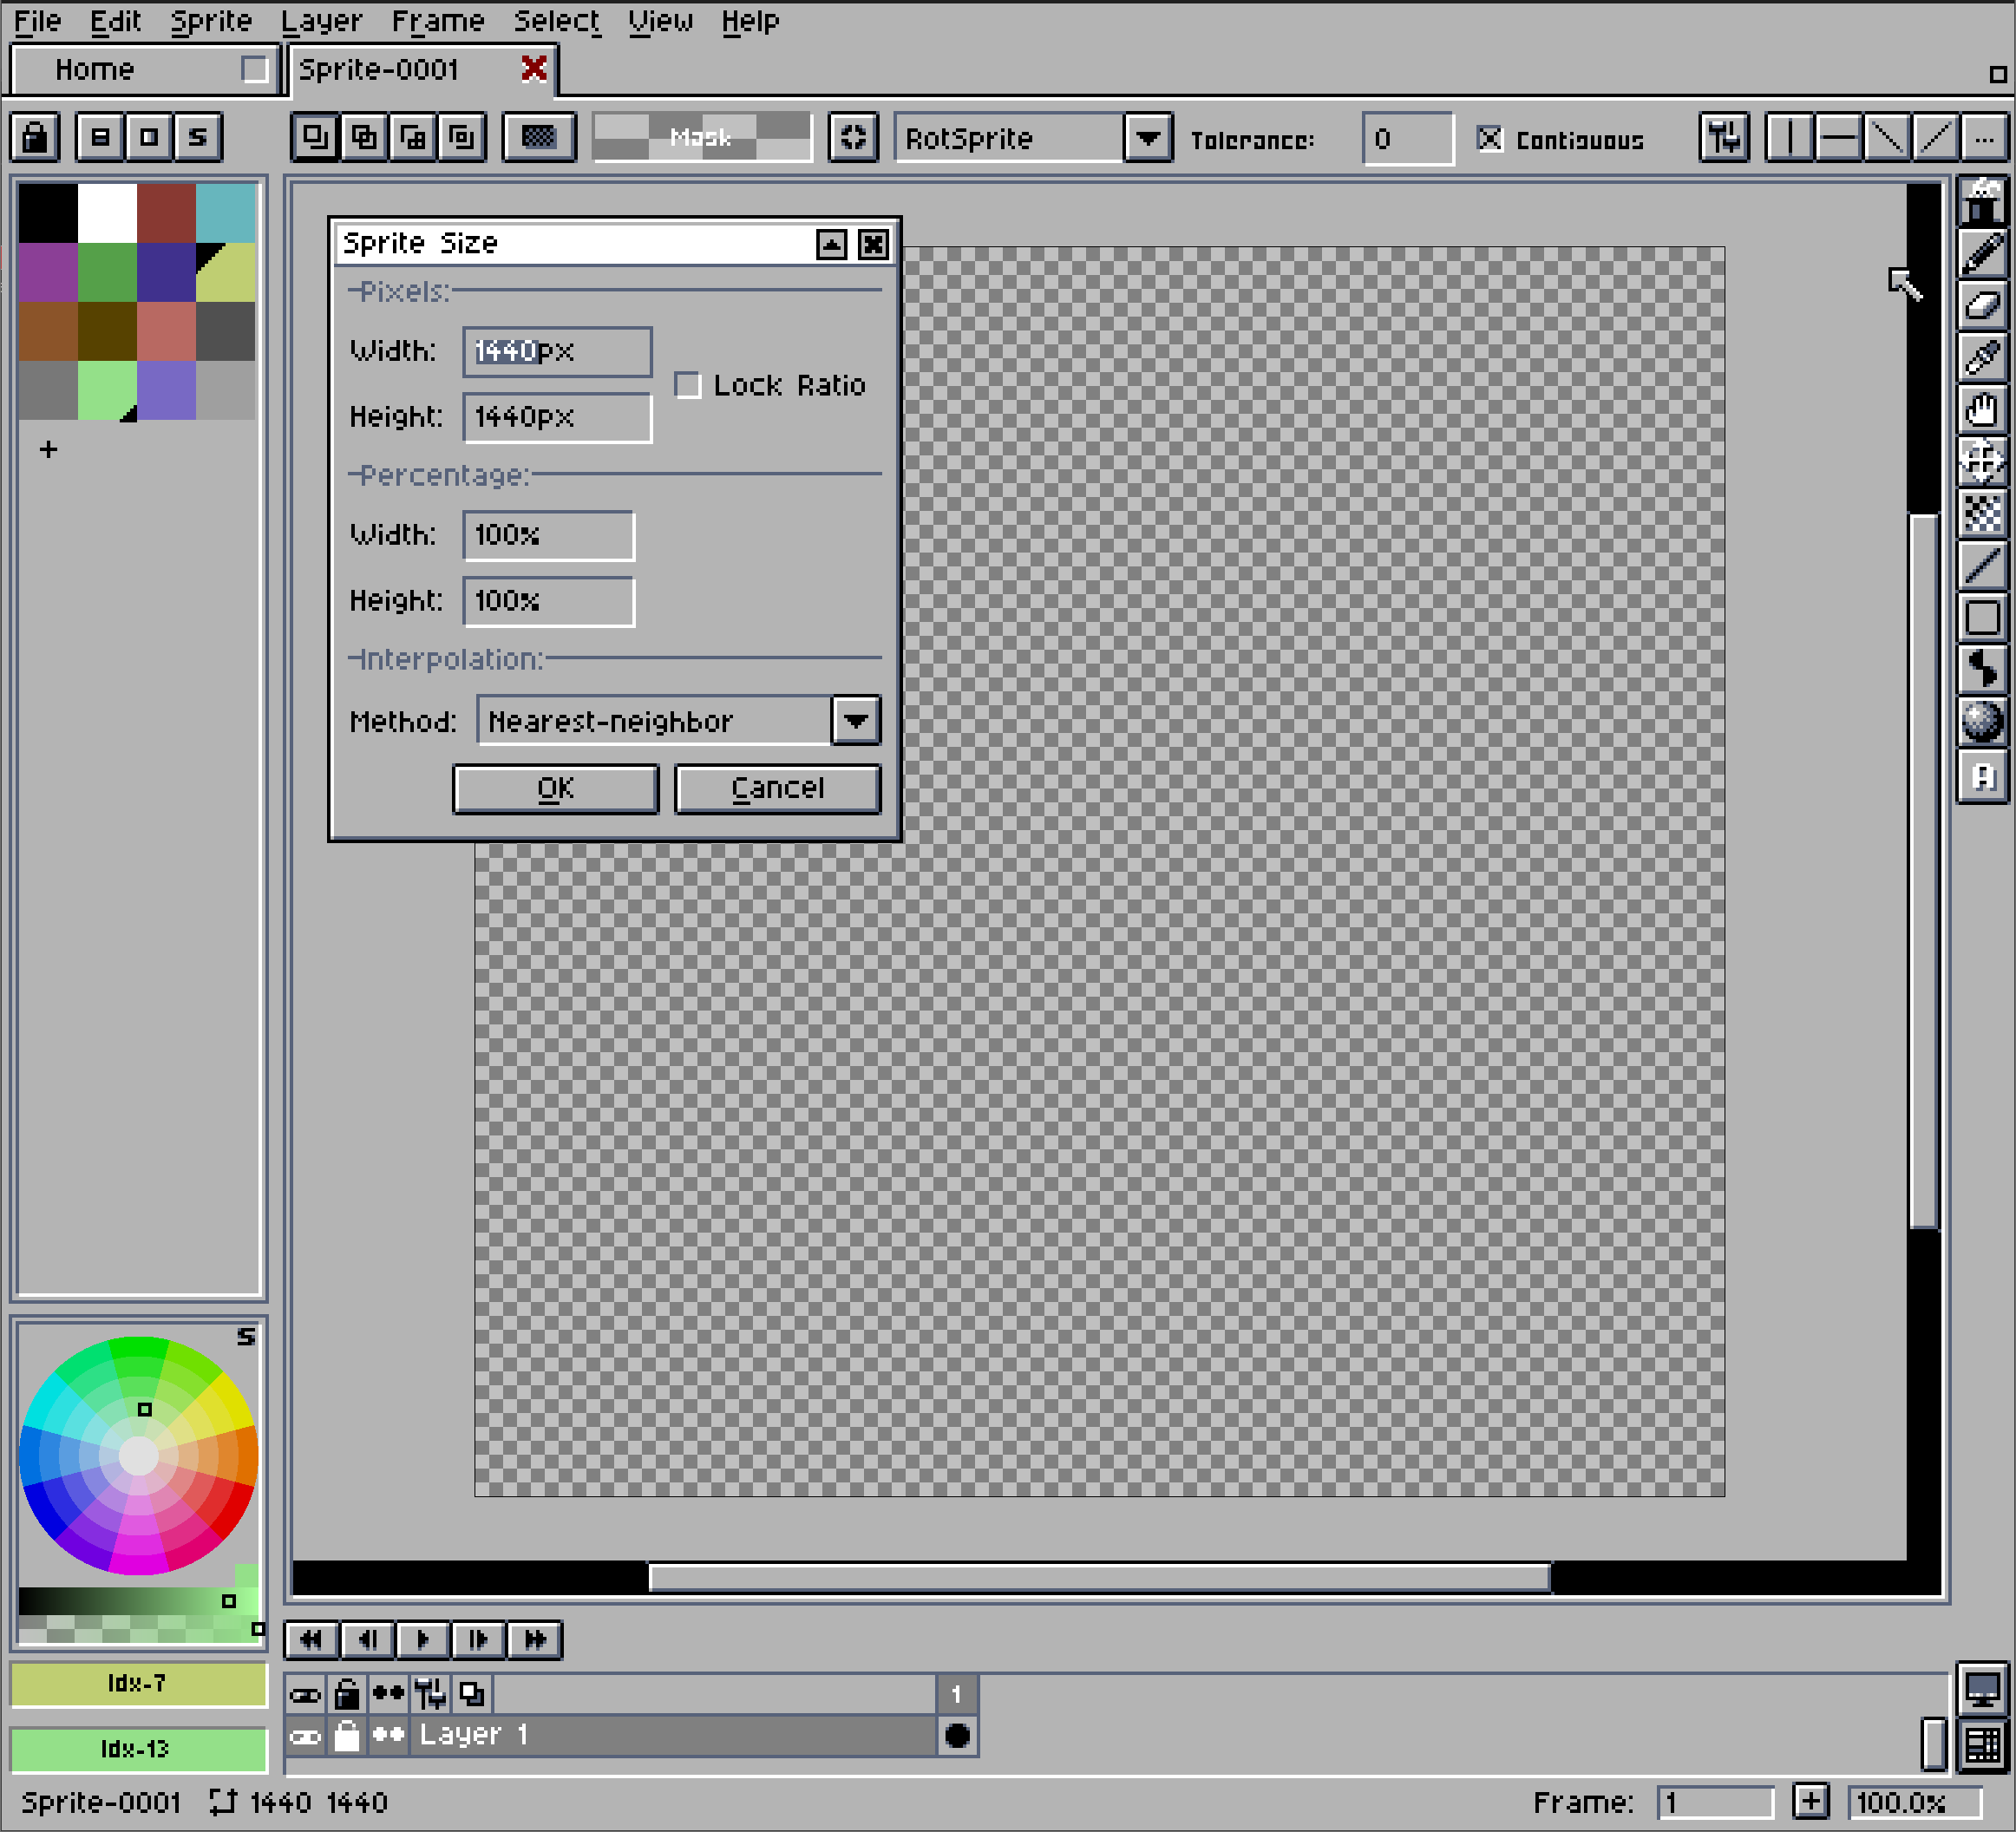Open the File menu

click(x=37, y=21)
